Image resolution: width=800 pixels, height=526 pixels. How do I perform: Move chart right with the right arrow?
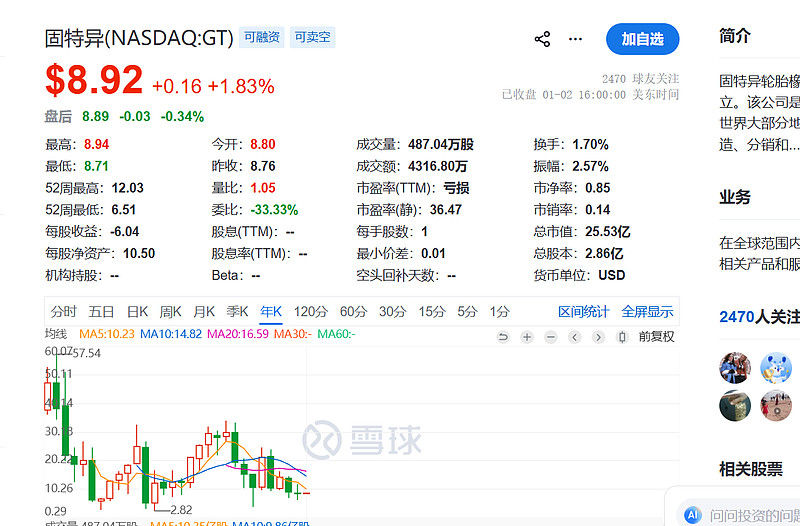(598, 337)
